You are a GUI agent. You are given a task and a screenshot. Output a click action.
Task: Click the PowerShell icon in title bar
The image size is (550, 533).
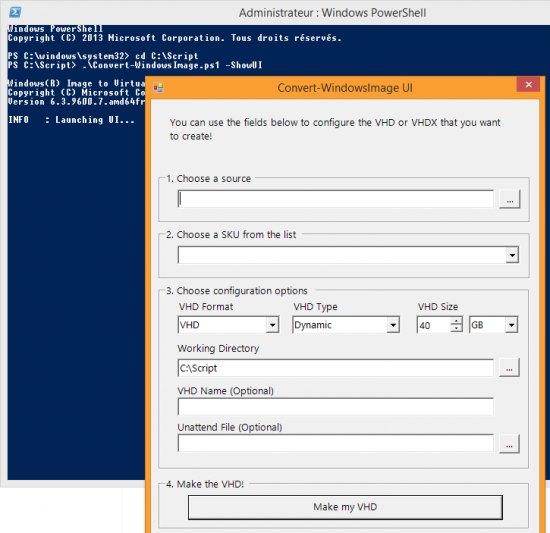tap(15, 12)
